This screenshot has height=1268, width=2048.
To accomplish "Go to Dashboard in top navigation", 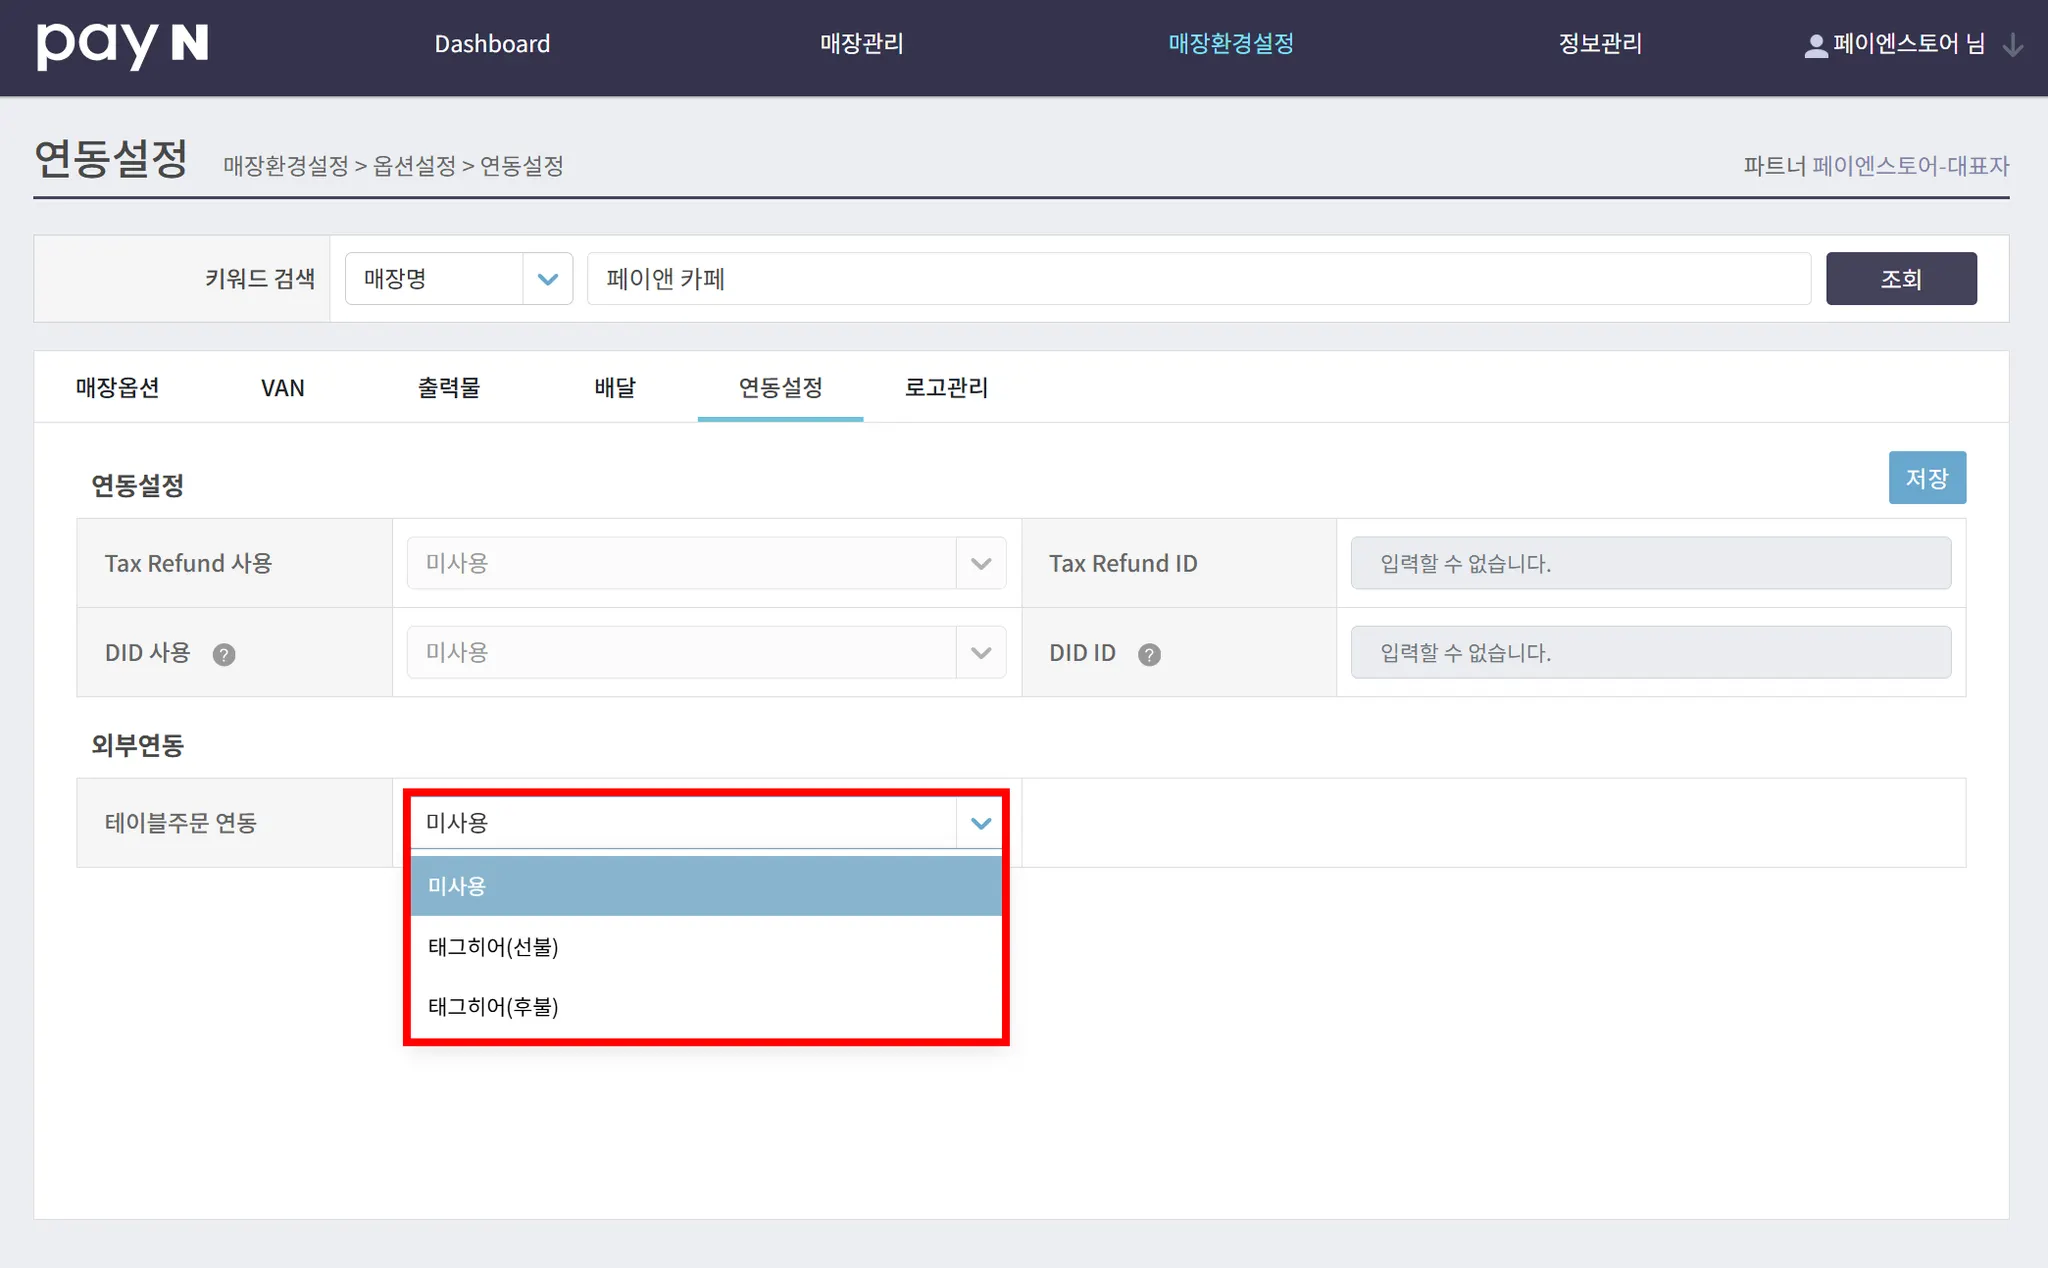I will [x=492, y=44].
